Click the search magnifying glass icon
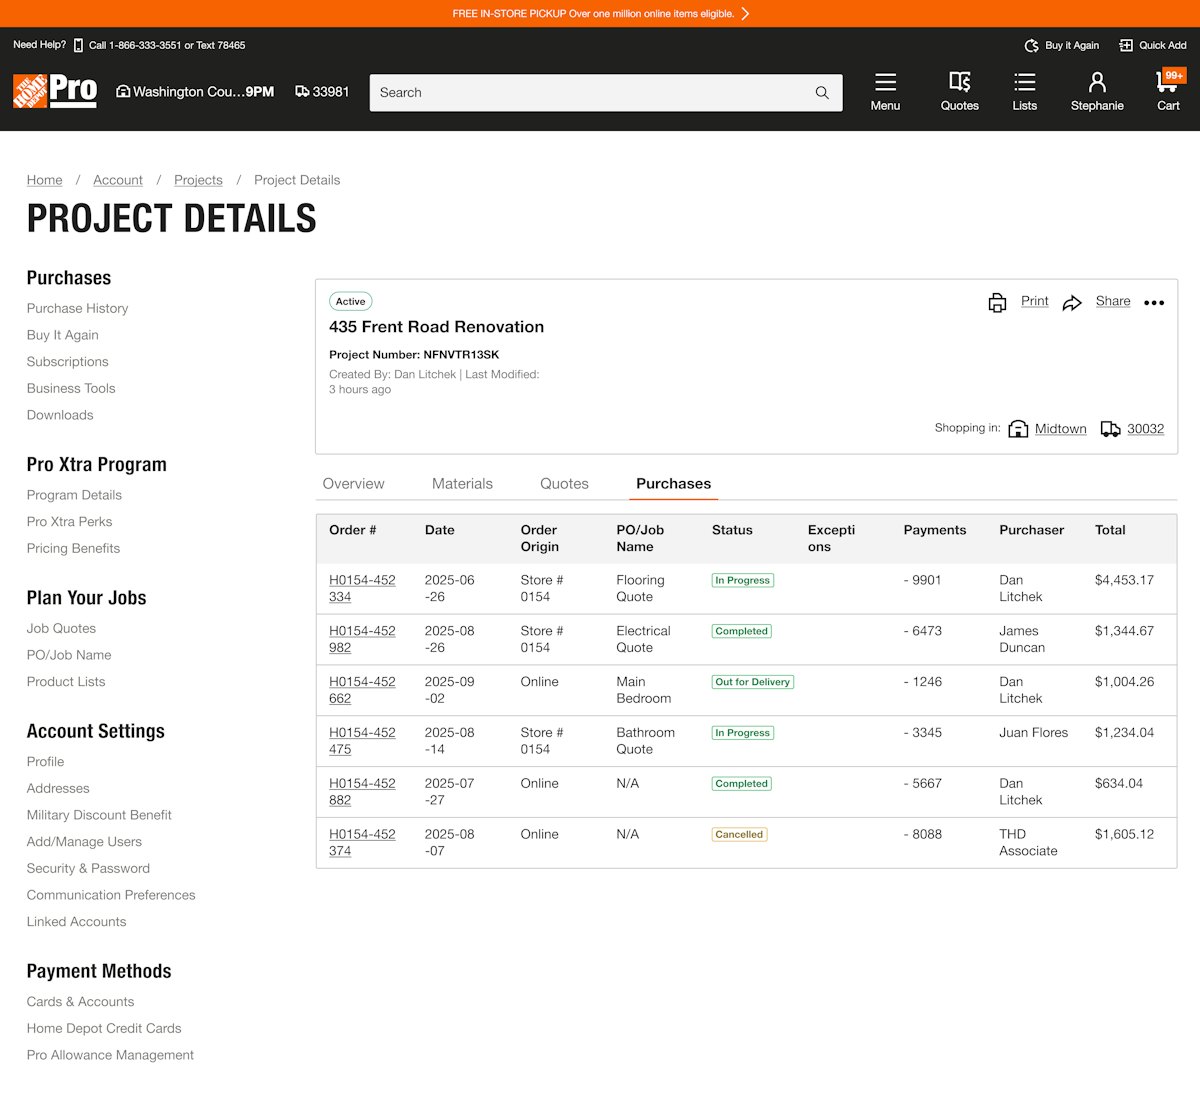1200x1102 pixels. [x=820, y=92]
